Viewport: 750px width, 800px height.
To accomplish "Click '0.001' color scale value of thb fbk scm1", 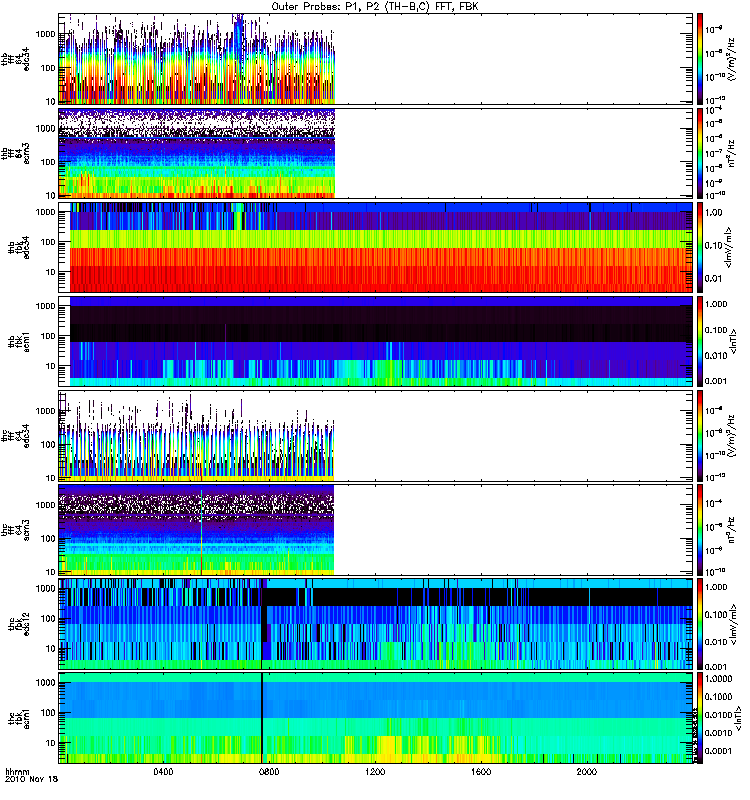I will click(x=716, y=381).
